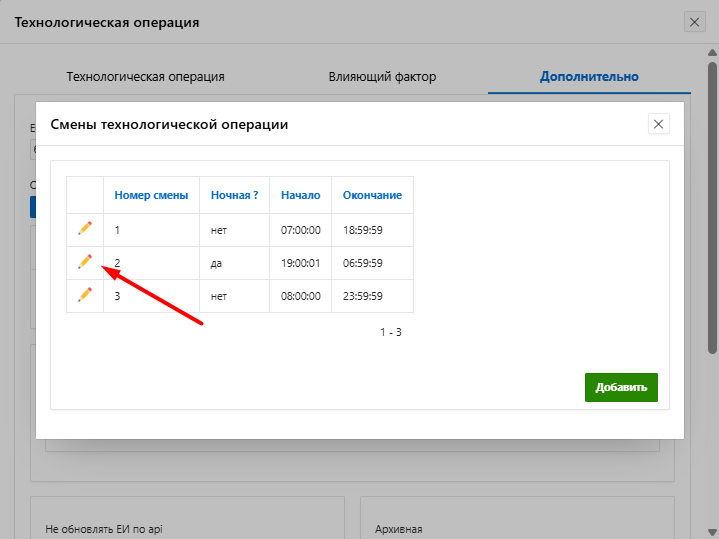Viewport: 719px width, 539px height.
Task: Close the outer Технологическая операция dialog
Action: [x=695, y=21]
